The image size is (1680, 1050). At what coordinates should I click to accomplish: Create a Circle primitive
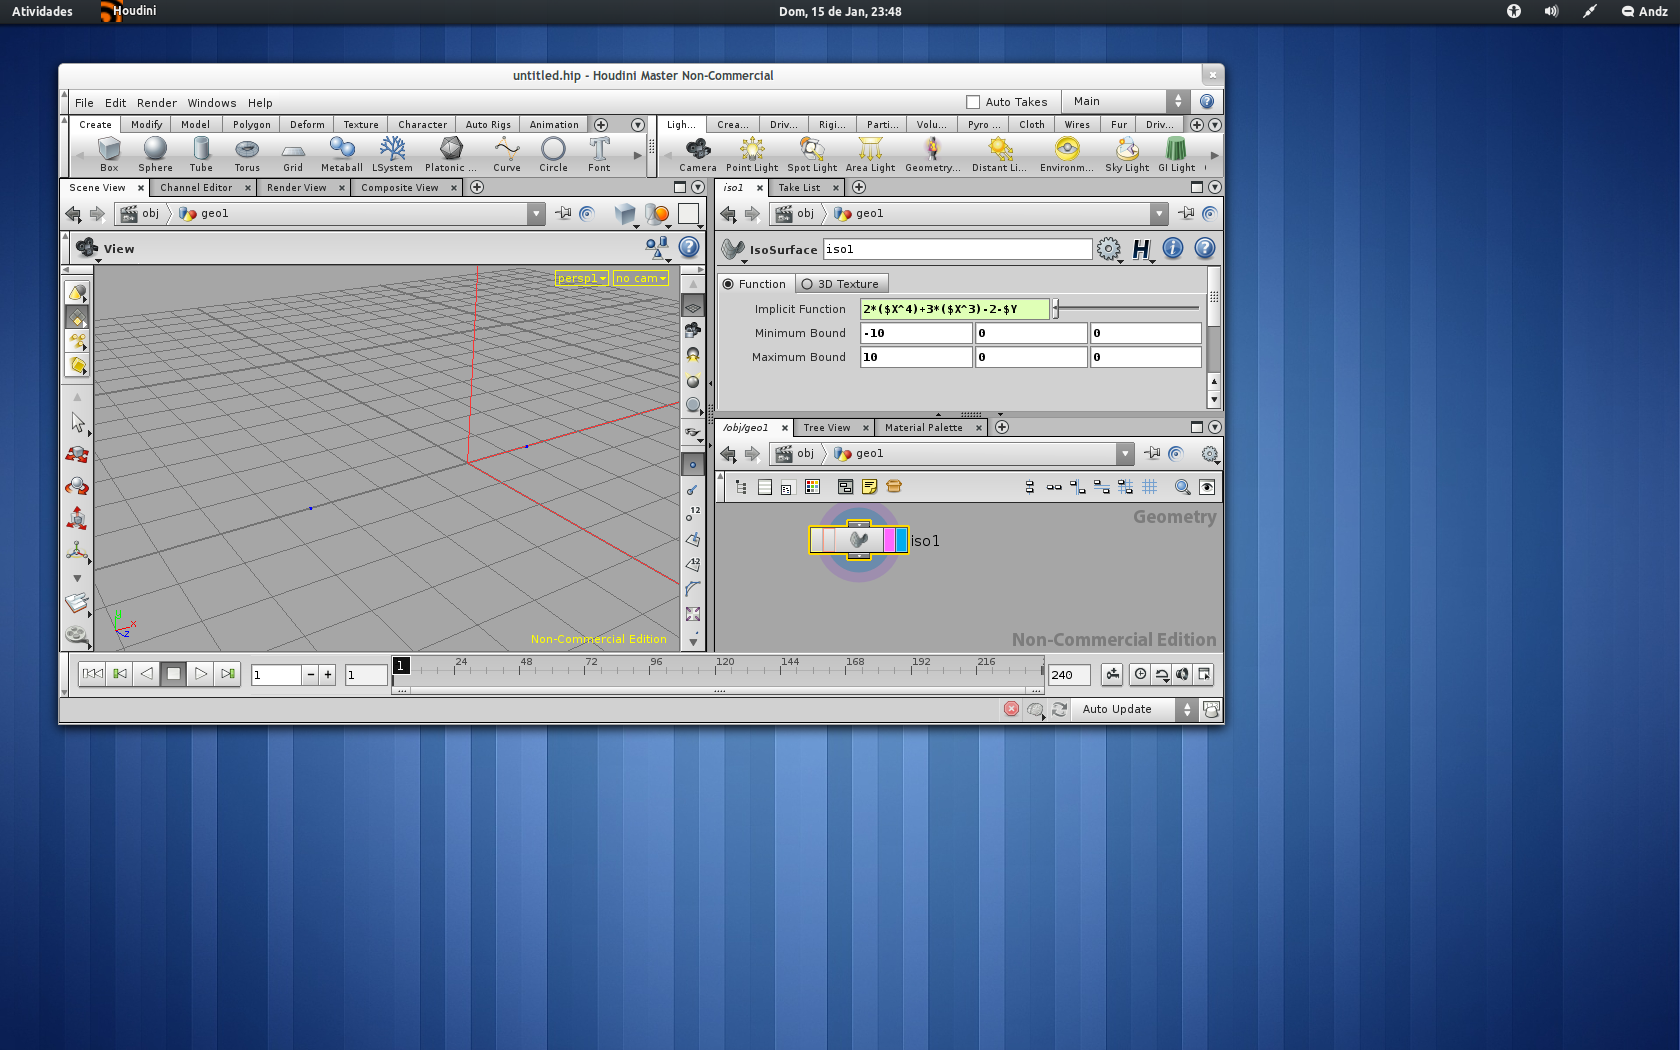(x=553, y=154)
